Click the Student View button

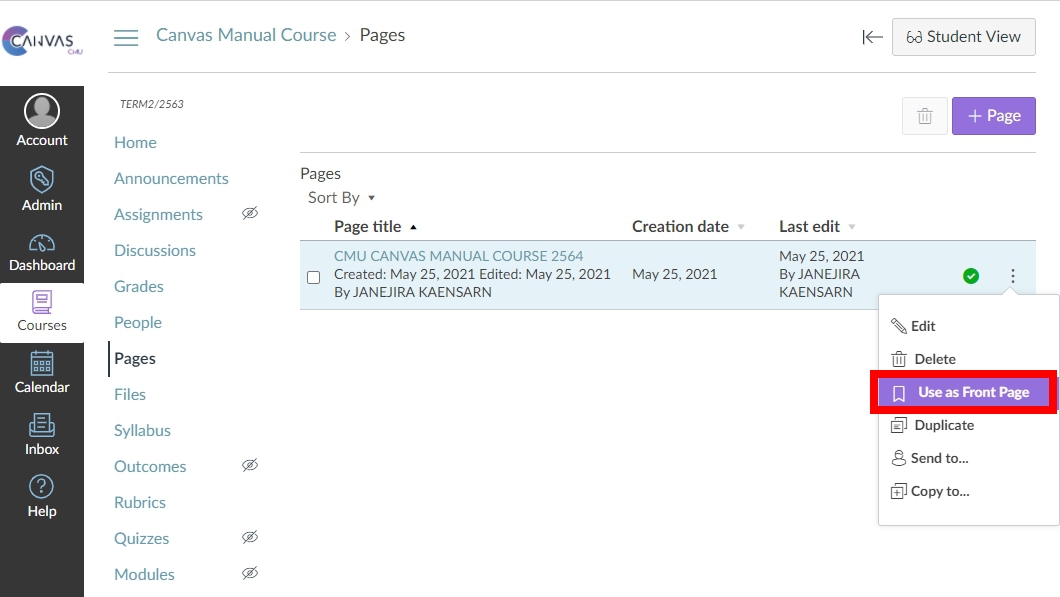point(963,37)
